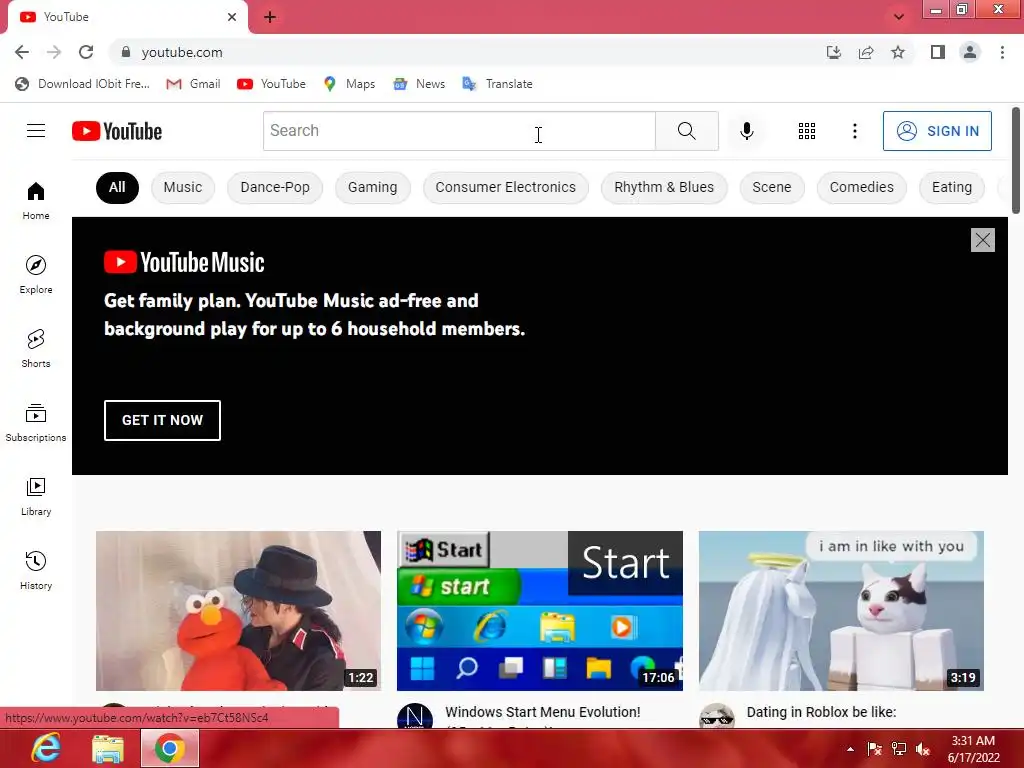This screenshot has width=1024, height=768.
Task: Click the YouTube logo
Action: point(117,131)
